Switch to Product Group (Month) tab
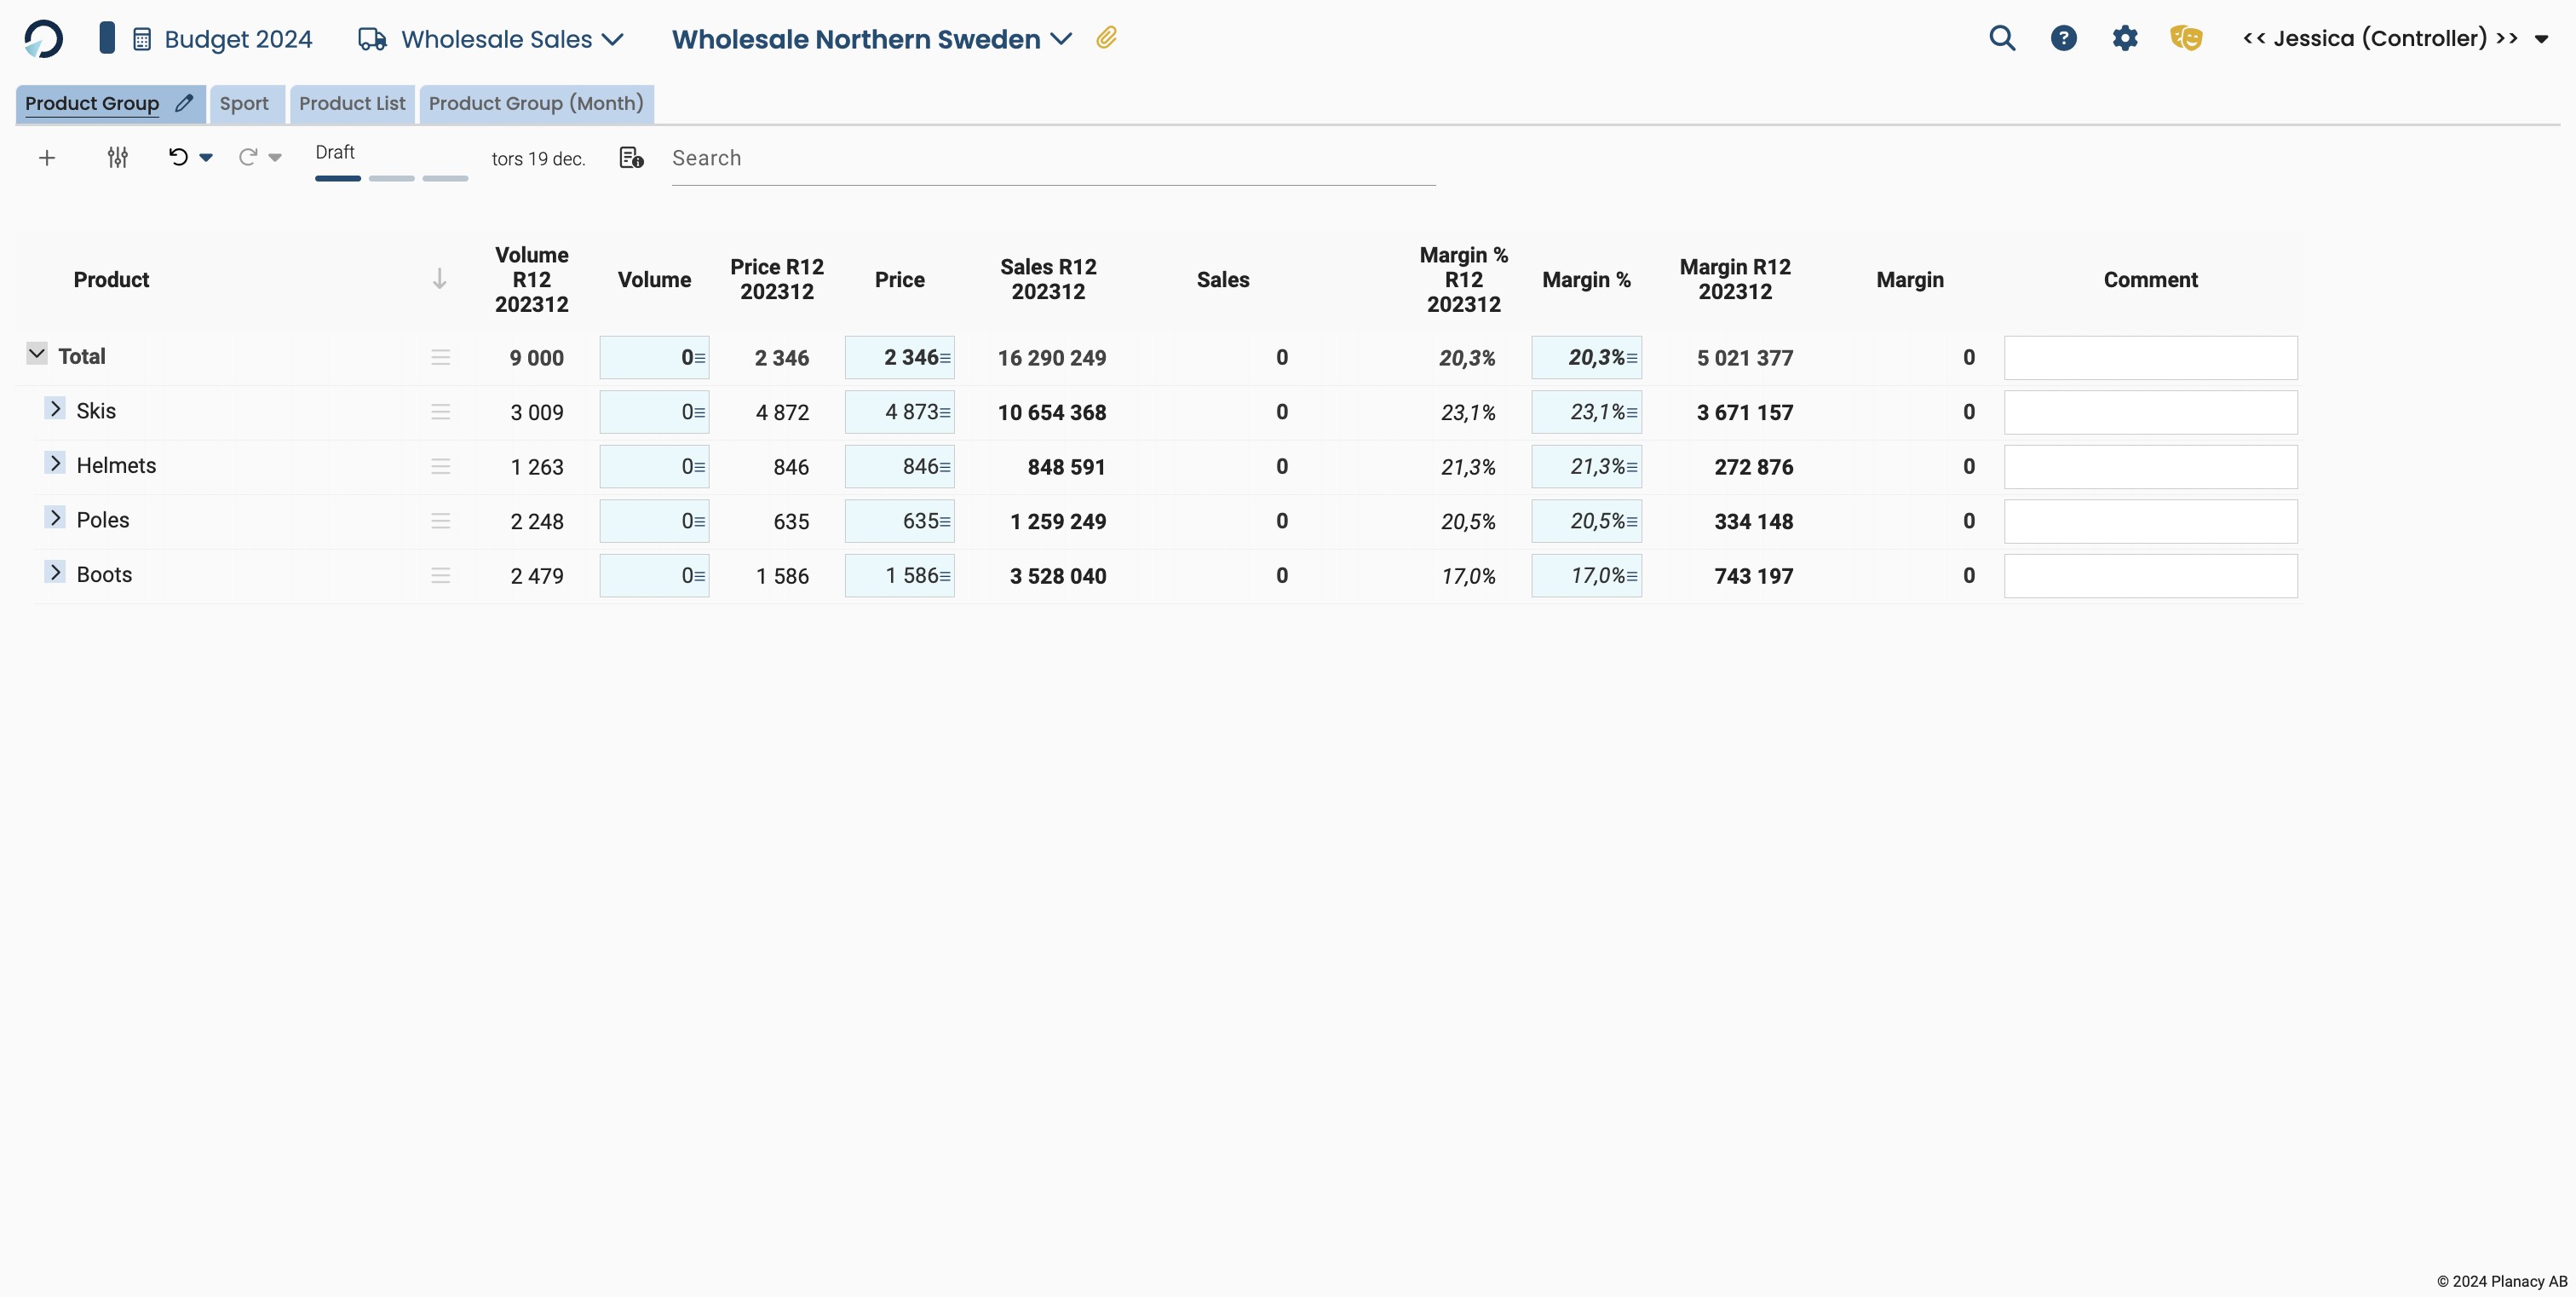The width and height of the screenshot is (2576, 1297). [x=536, y=104]
